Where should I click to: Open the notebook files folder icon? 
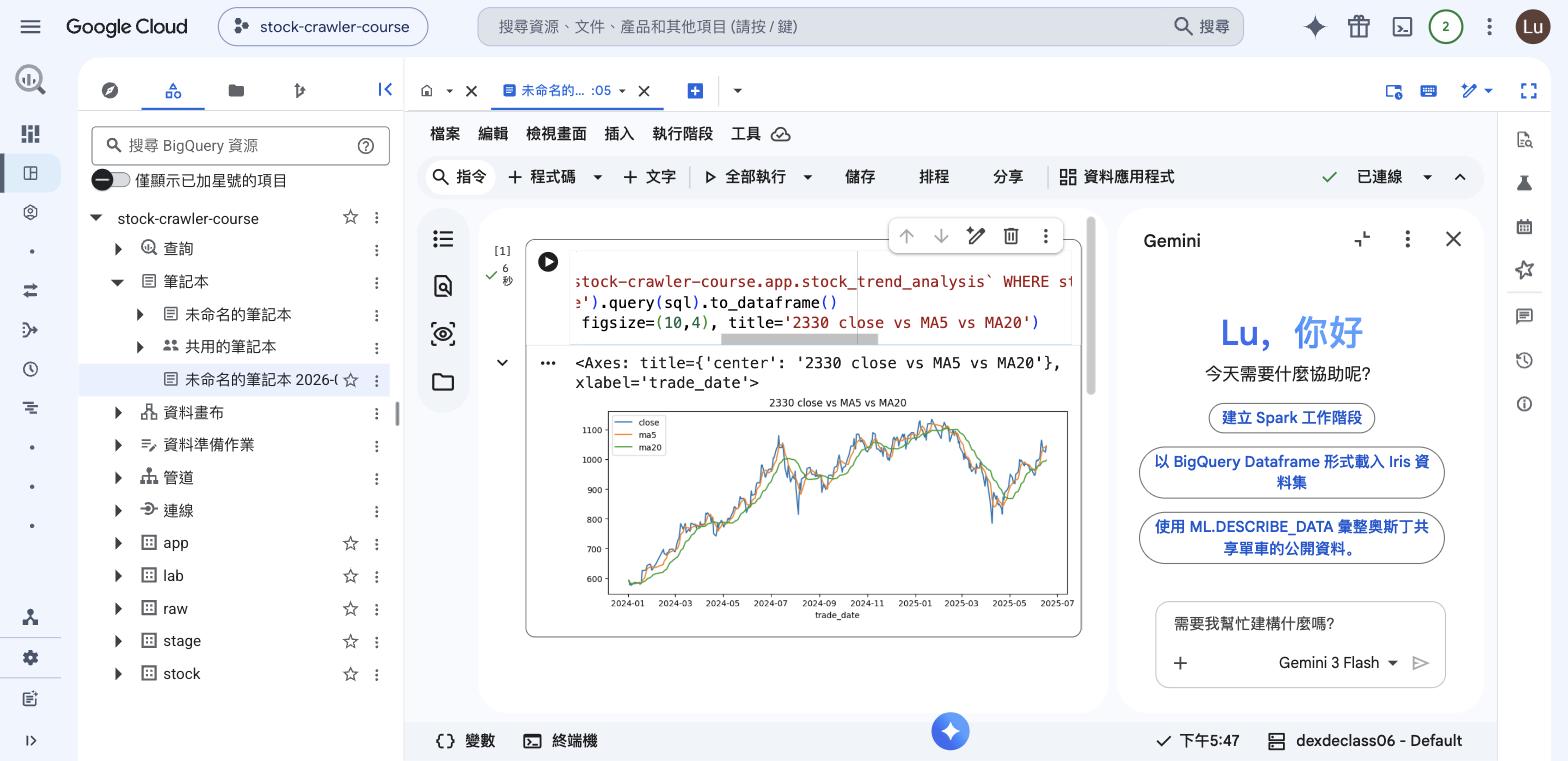tap(443, 382)
